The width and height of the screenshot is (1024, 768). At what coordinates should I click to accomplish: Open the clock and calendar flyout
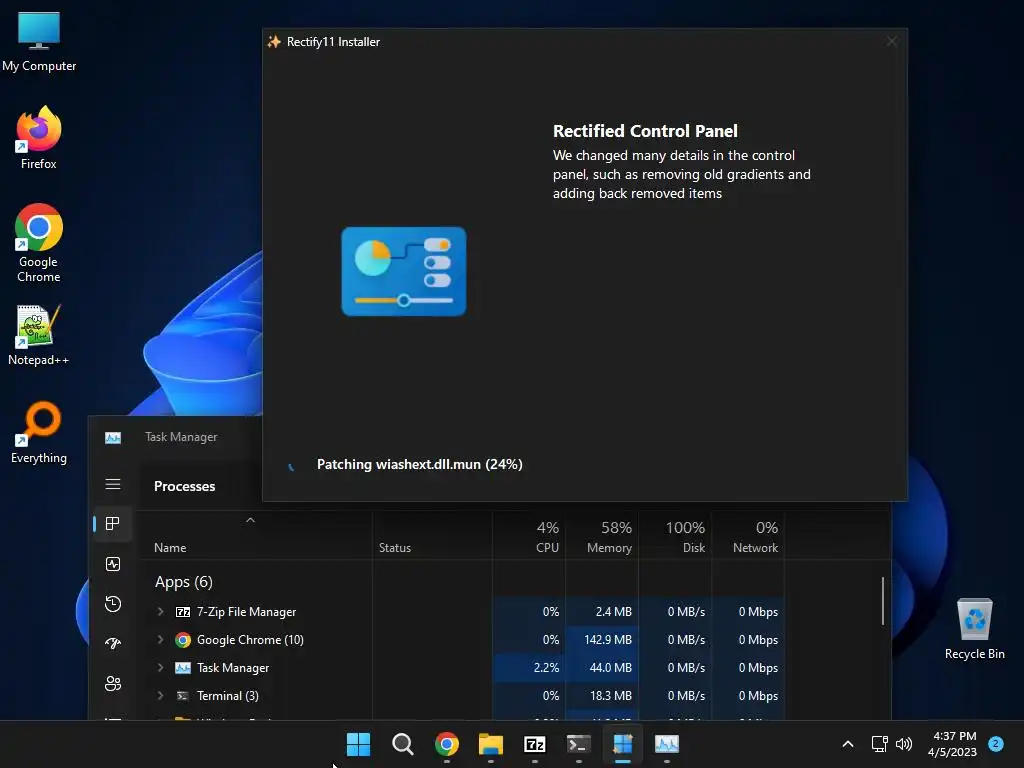pyautogui.click(x=952, y=744)
